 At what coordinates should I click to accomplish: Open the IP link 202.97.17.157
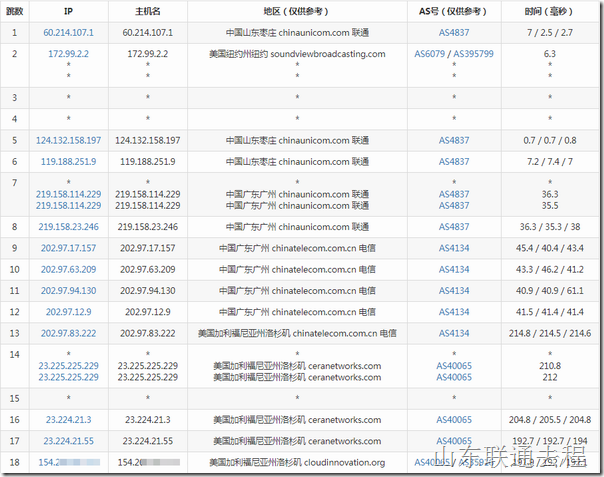tap(68, 248)
